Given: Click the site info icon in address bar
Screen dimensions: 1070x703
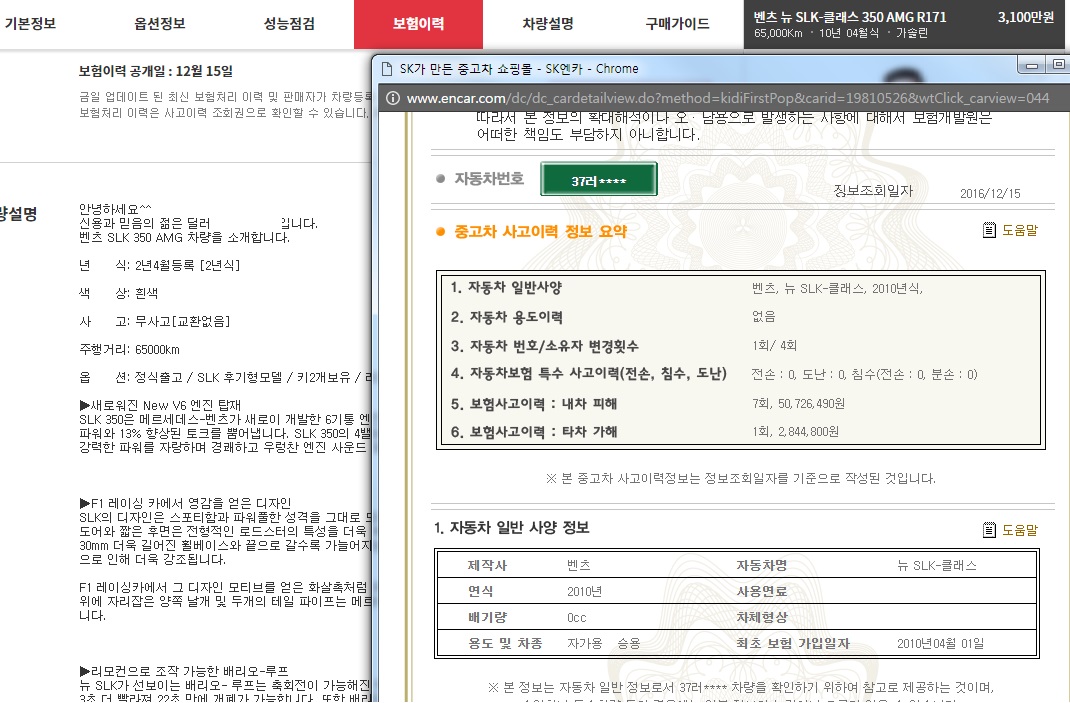Looking at the screenshot, I should tap(392, 98).
